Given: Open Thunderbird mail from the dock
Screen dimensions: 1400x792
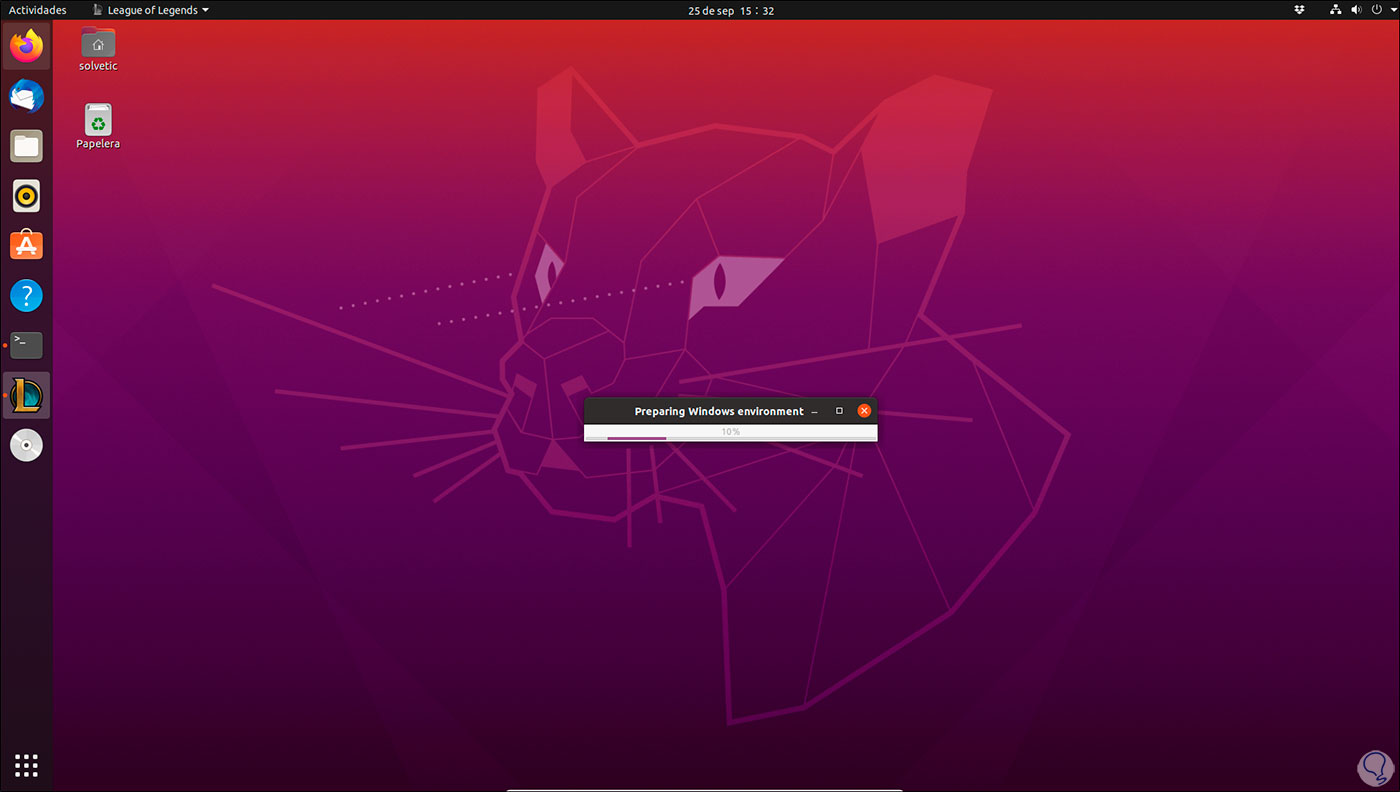Looking at the screenshot, I should [27, 96].
